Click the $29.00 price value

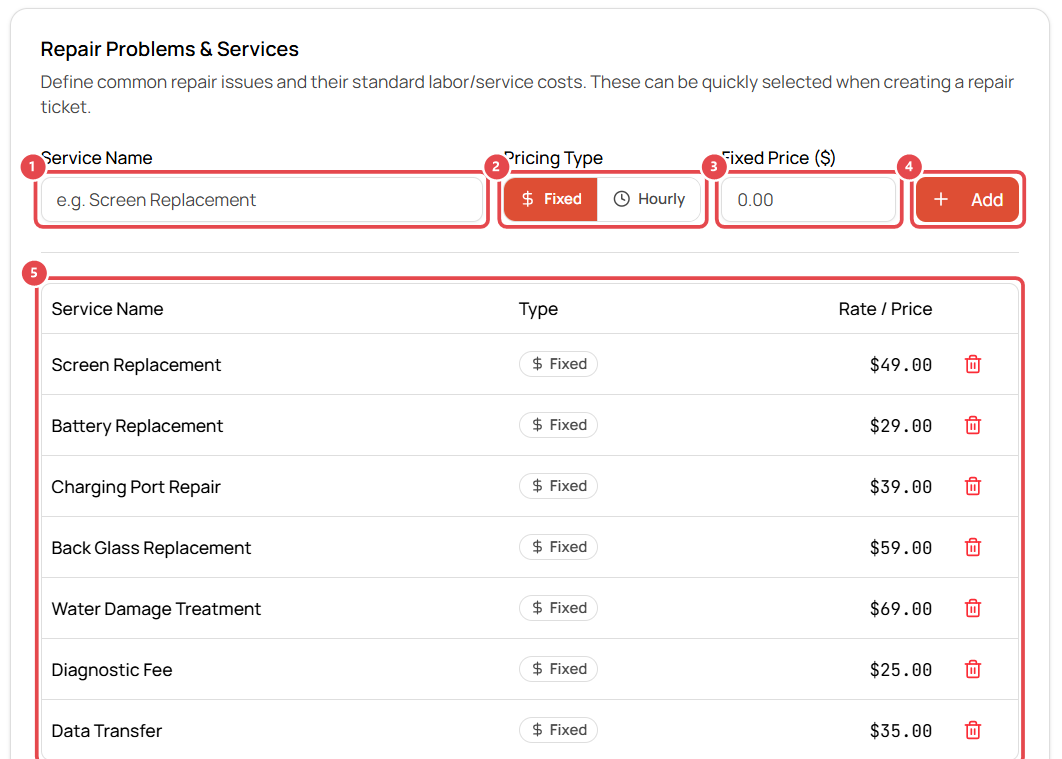(901, 426)
